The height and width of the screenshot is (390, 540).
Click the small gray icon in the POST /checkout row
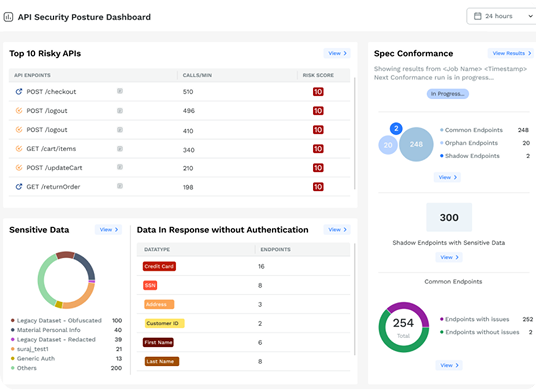120,91
